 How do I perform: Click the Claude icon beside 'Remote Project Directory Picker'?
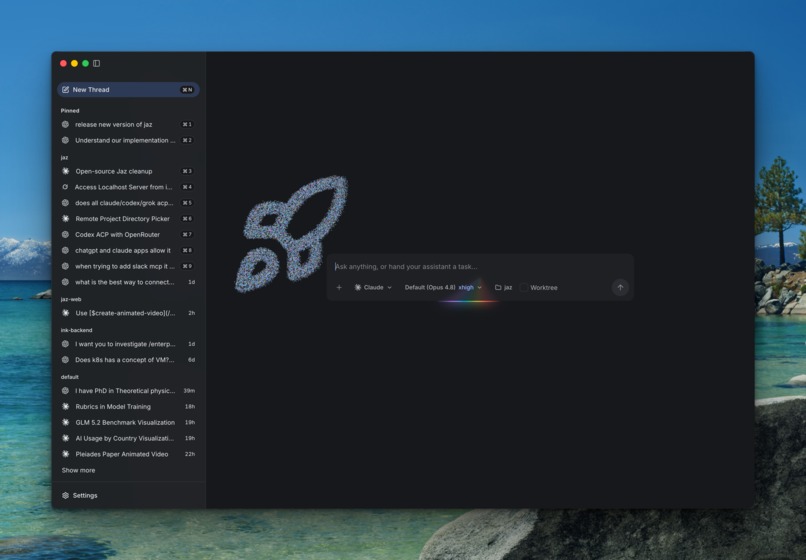(65, 219)
